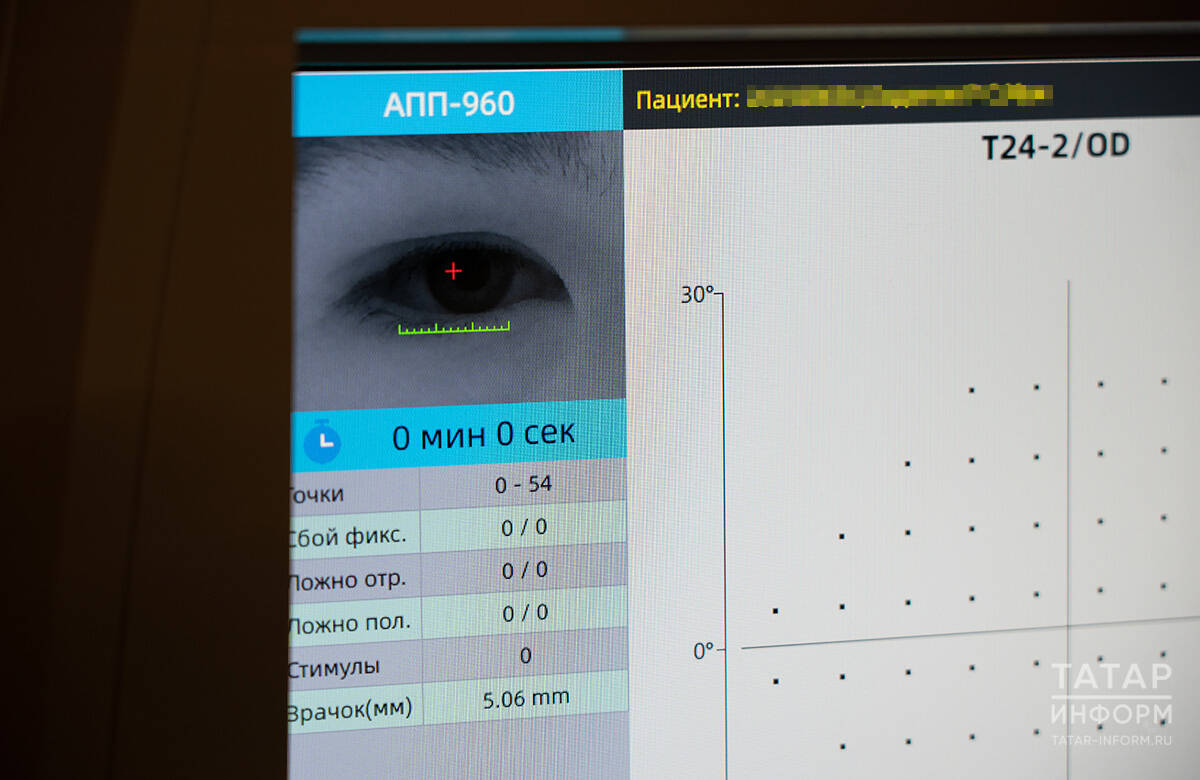Image resolution: width=1200 pixels, height=780 pixels.
Task: Click the 0° horizontal axis label
Action: (x=704, y=650)
